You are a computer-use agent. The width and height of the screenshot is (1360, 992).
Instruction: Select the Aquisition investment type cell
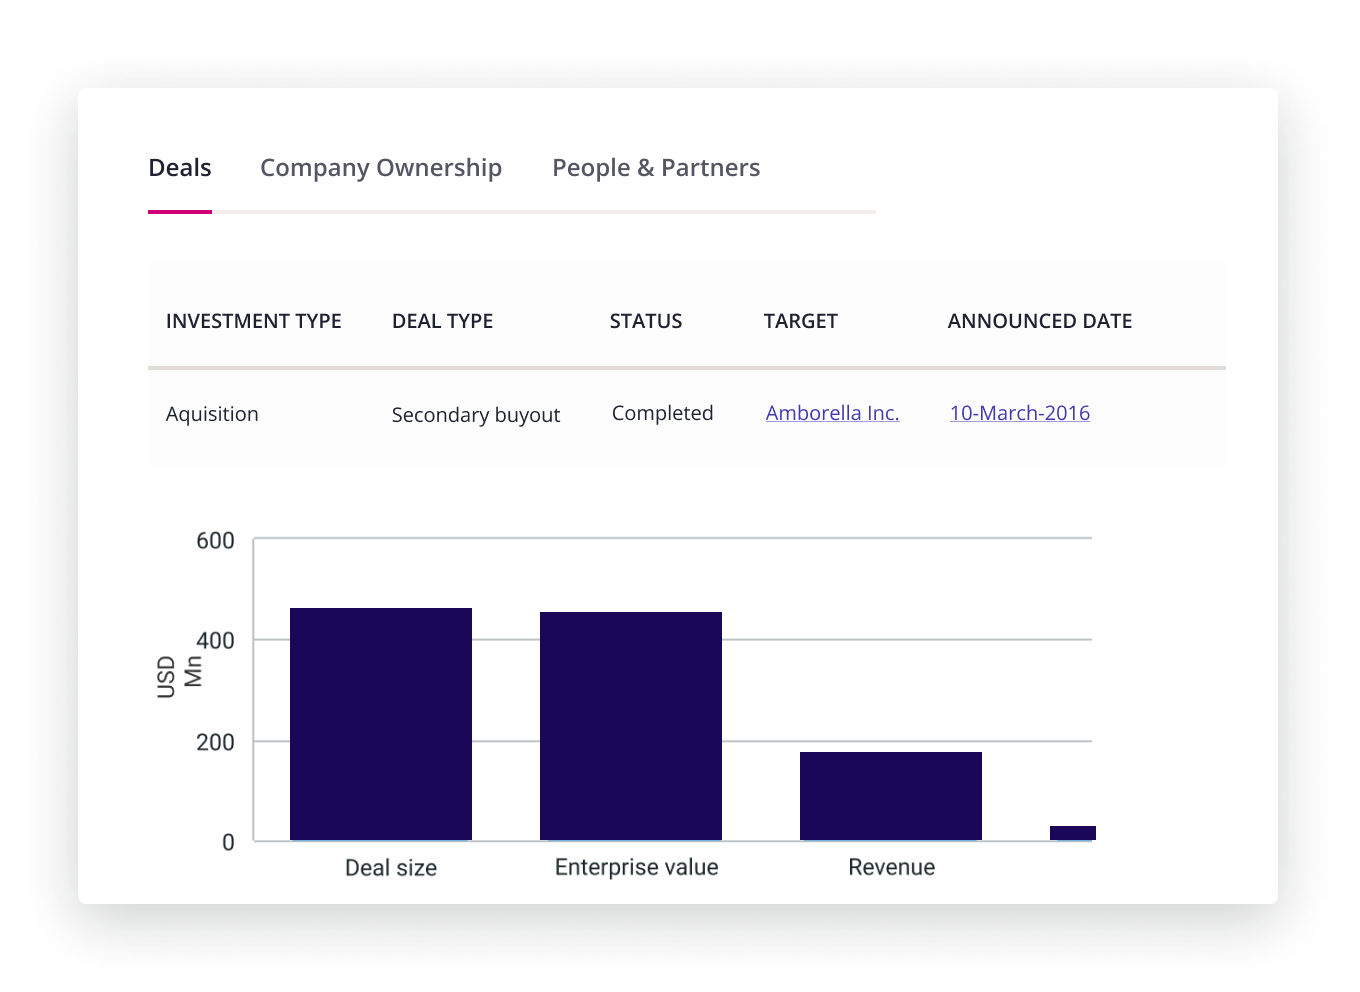[x=212, y=413]
